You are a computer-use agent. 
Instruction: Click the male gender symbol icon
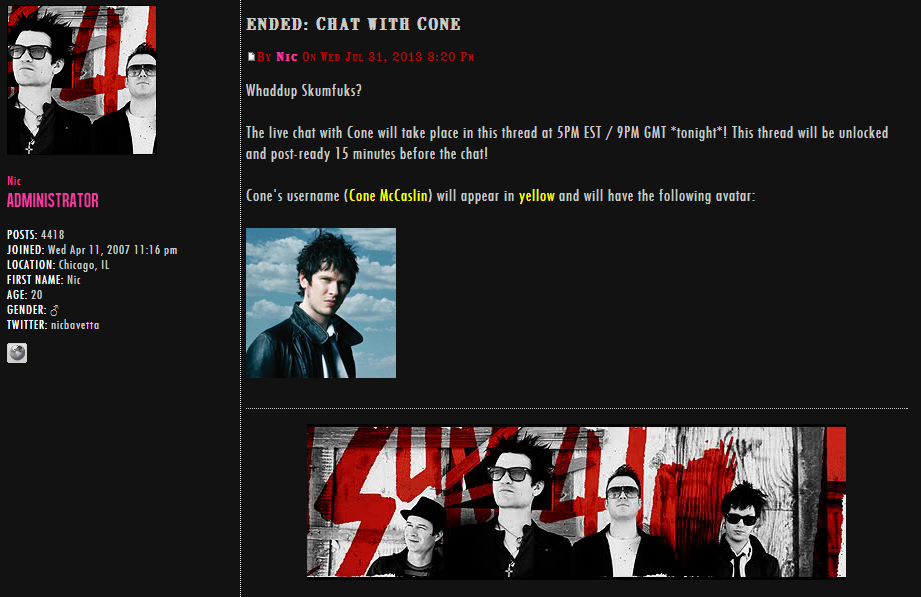pos(55,310)
